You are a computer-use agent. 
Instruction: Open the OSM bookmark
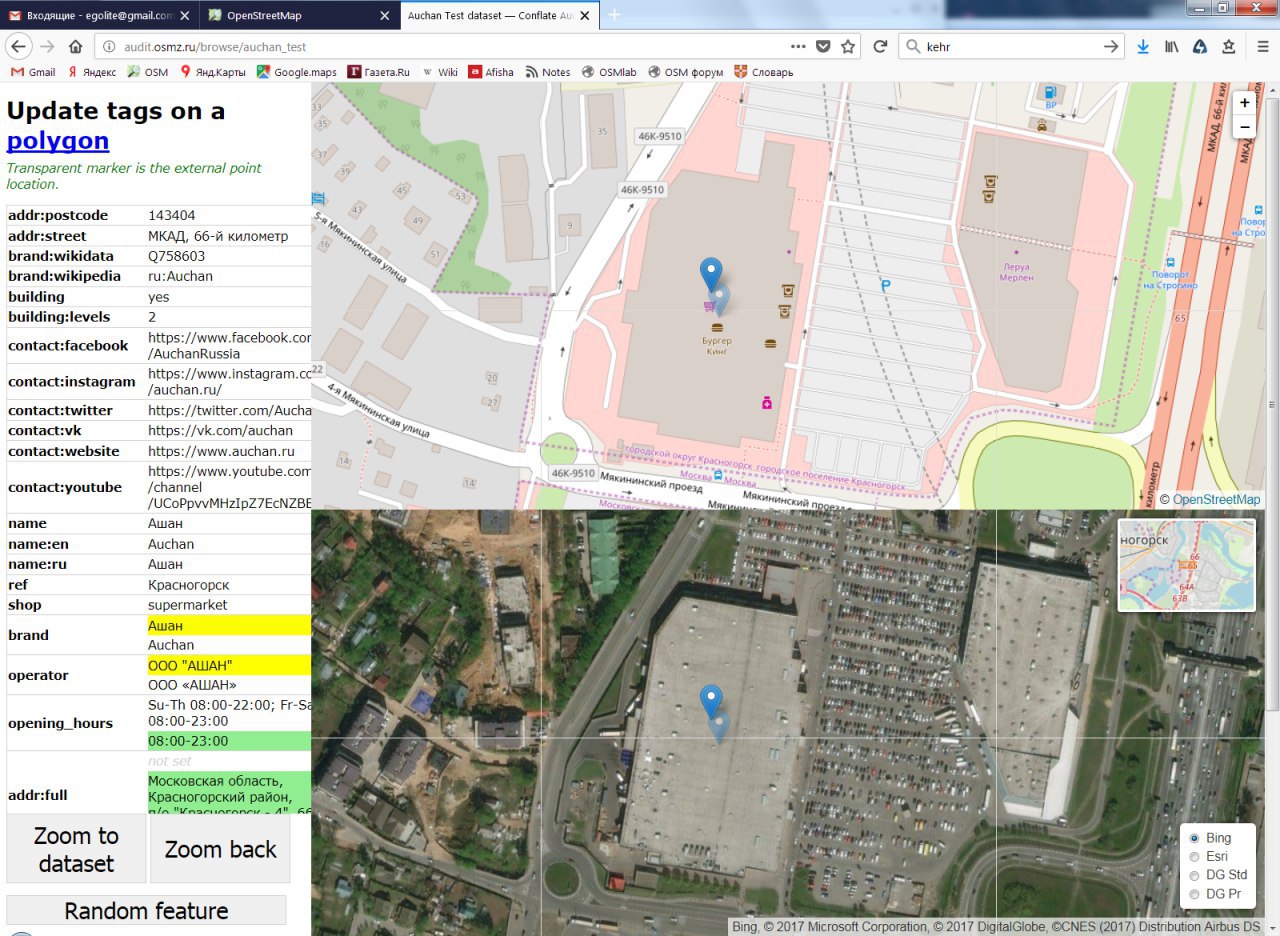coord(148,72)
